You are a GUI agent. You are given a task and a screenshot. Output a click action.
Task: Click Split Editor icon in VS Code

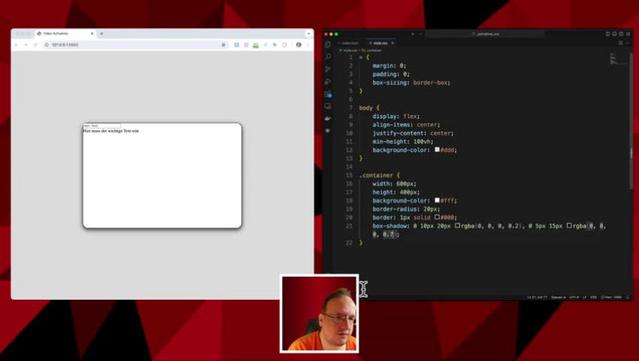tap(621, 43)
